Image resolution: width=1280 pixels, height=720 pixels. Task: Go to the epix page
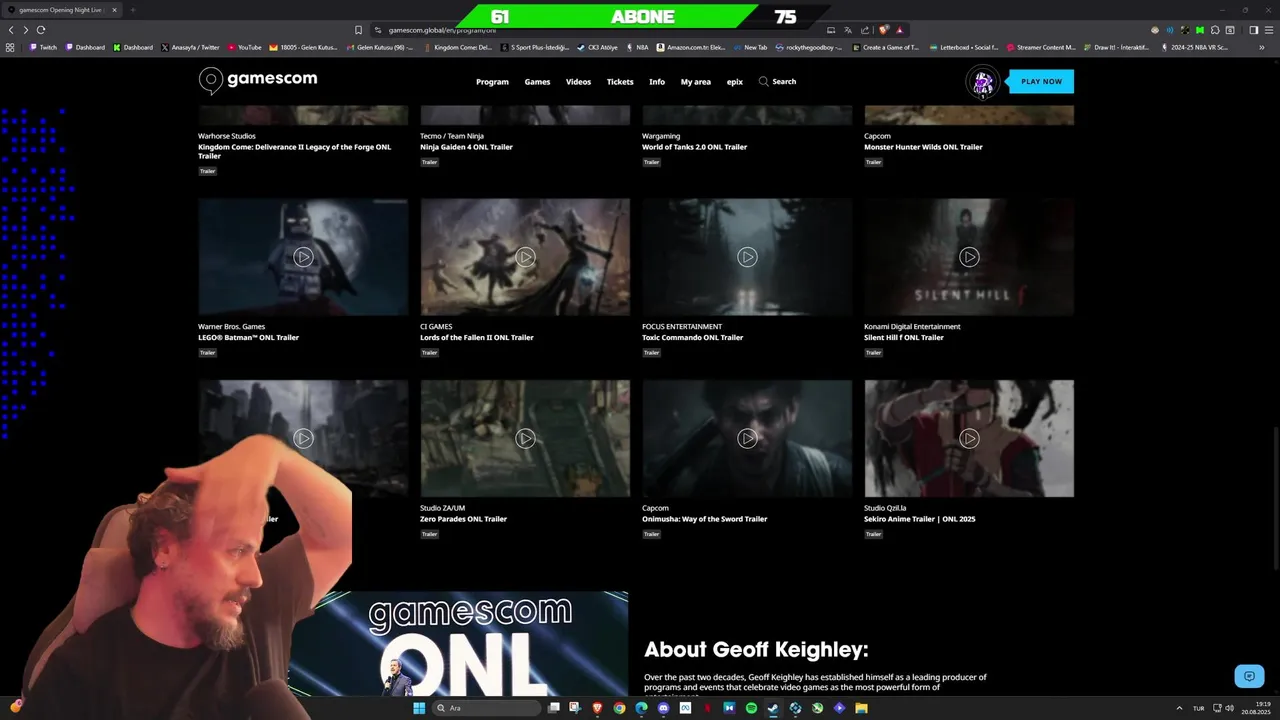735,82
